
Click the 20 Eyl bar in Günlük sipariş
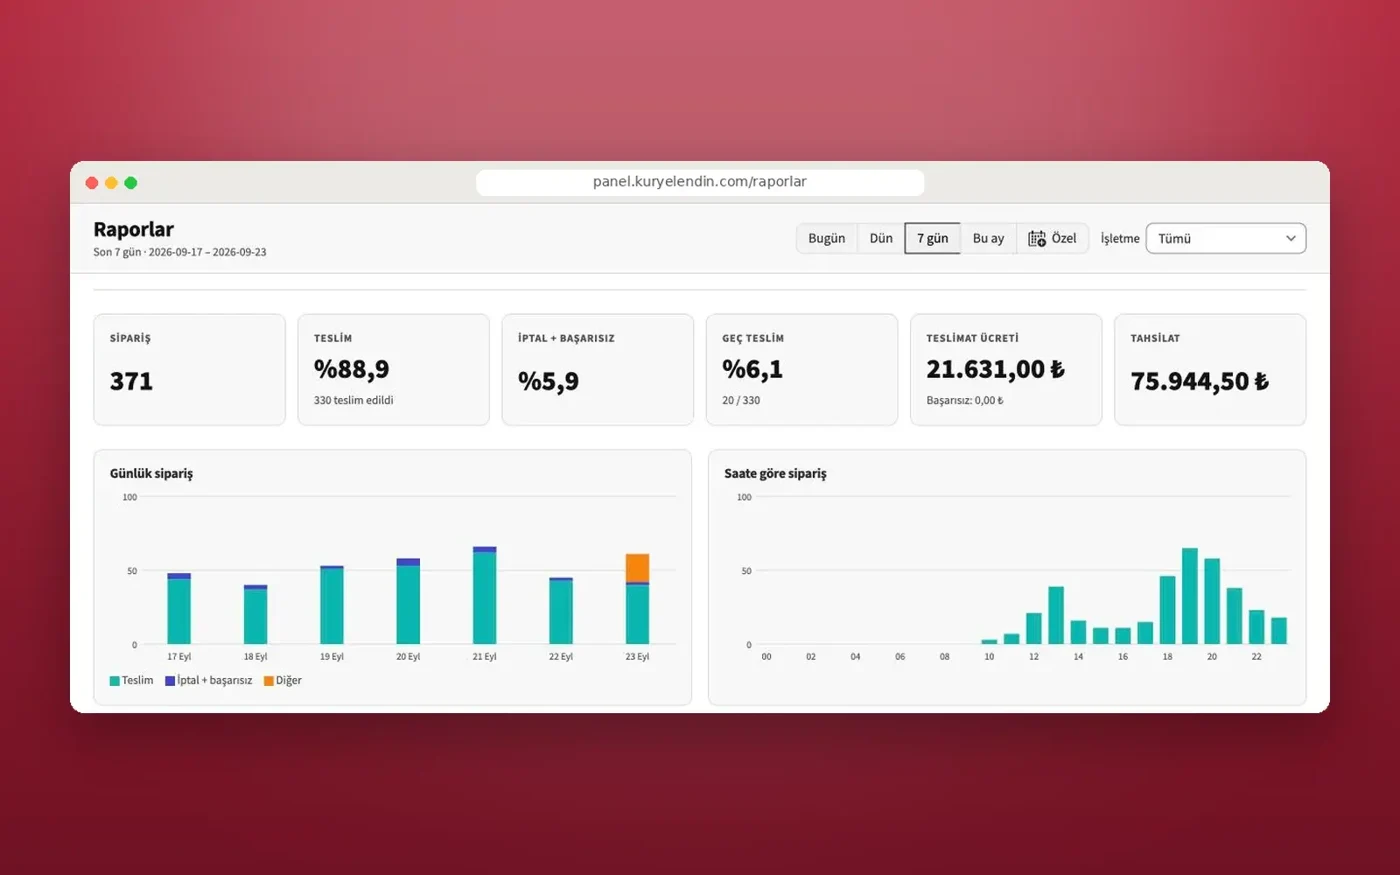click(x=408, y=601)
